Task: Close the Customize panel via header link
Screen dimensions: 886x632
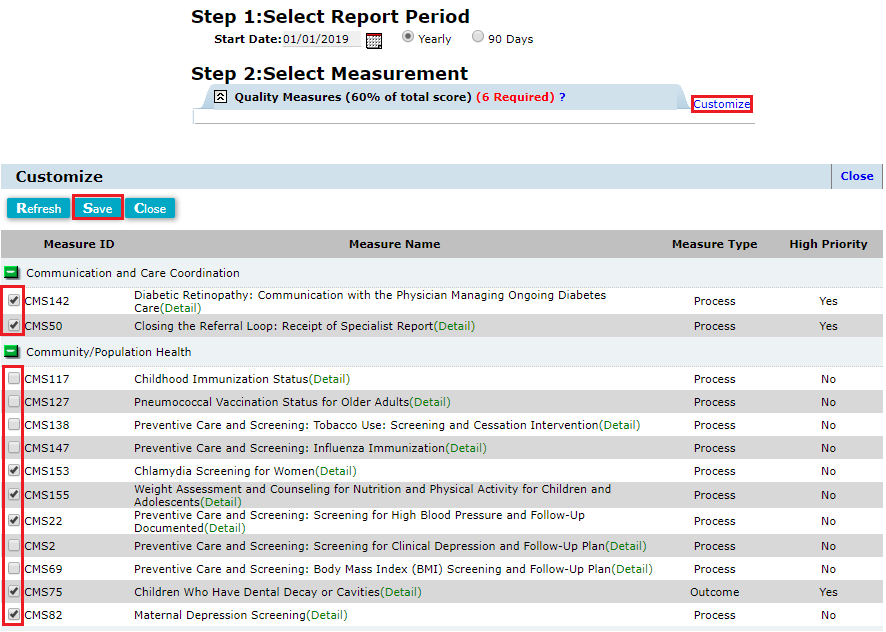Action: [856, 176]
